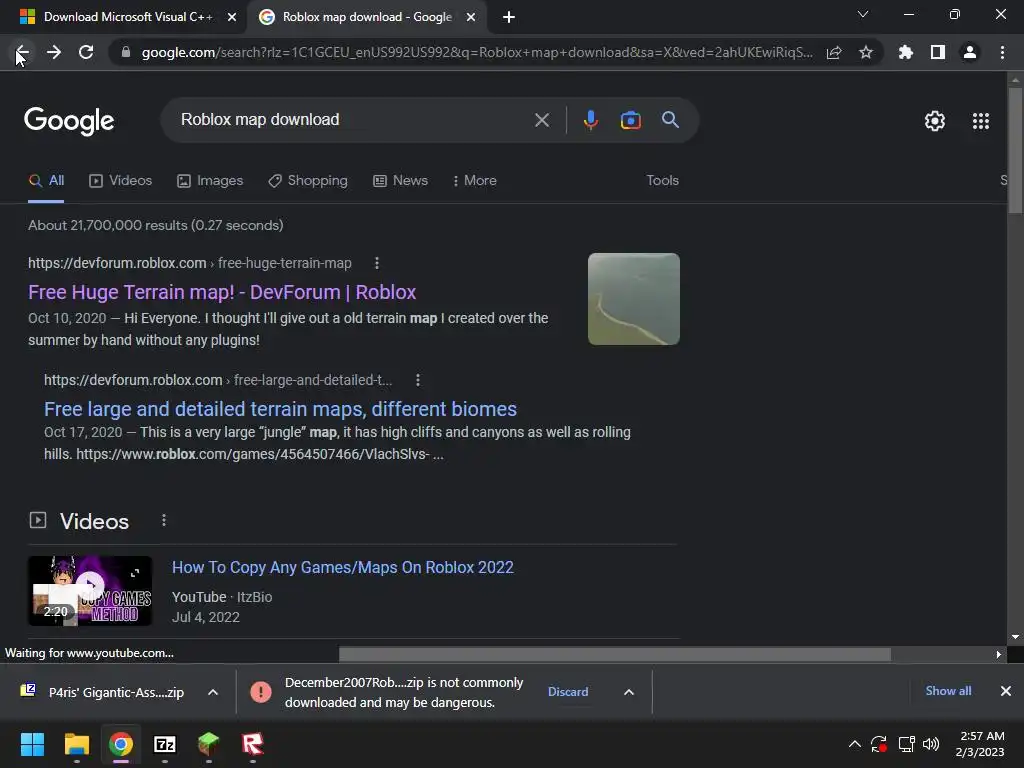Show hidden system tray icons

click(x=854, y=744)
